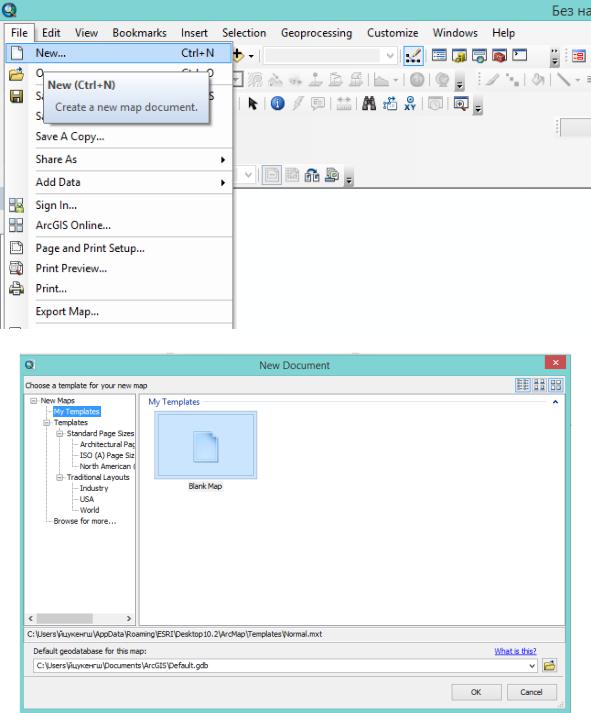Open the View menu

86,33
